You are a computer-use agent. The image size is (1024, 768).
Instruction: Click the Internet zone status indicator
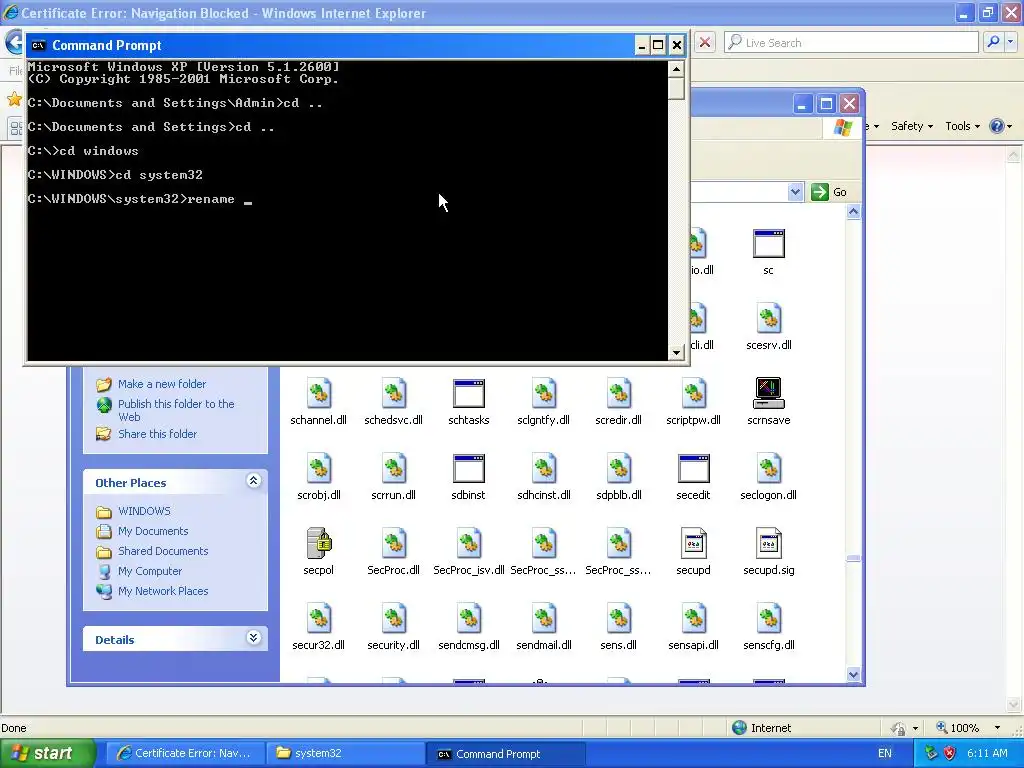point(761,728)
